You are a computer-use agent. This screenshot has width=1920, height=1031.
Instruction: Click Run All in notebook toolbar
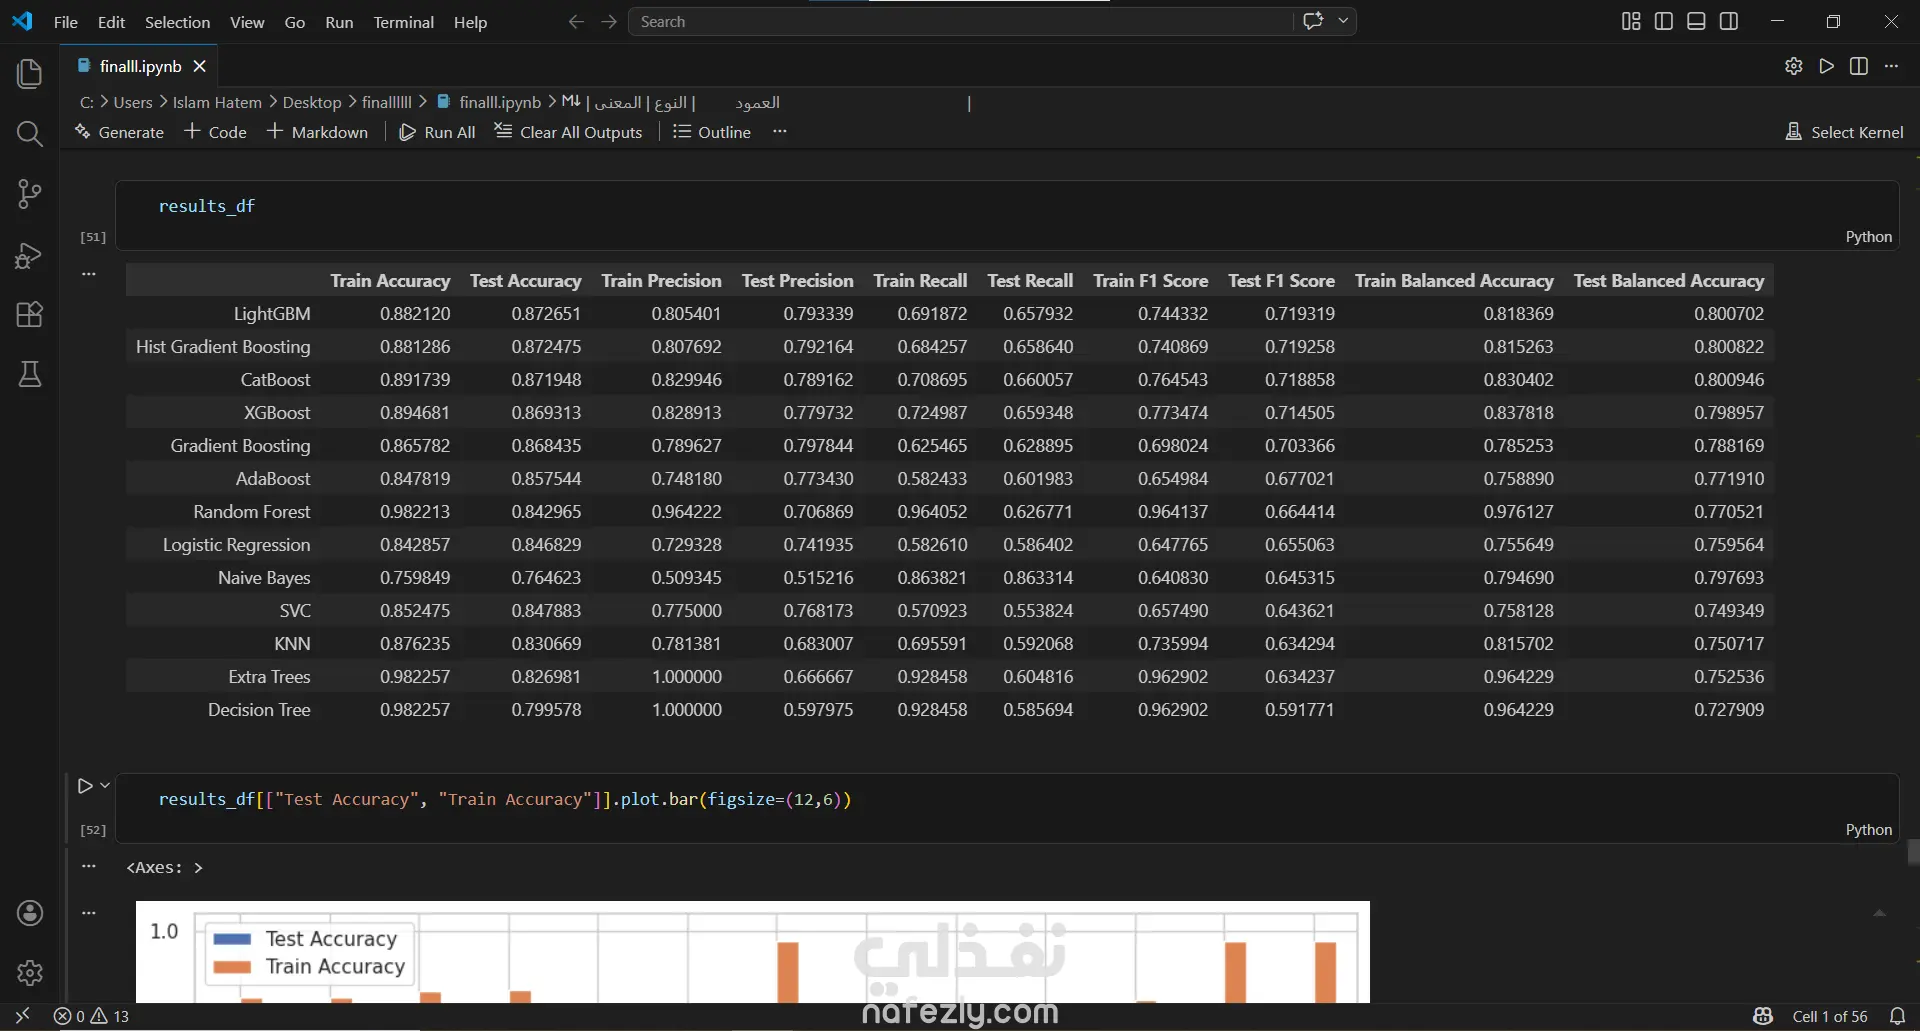pos(437,132)
